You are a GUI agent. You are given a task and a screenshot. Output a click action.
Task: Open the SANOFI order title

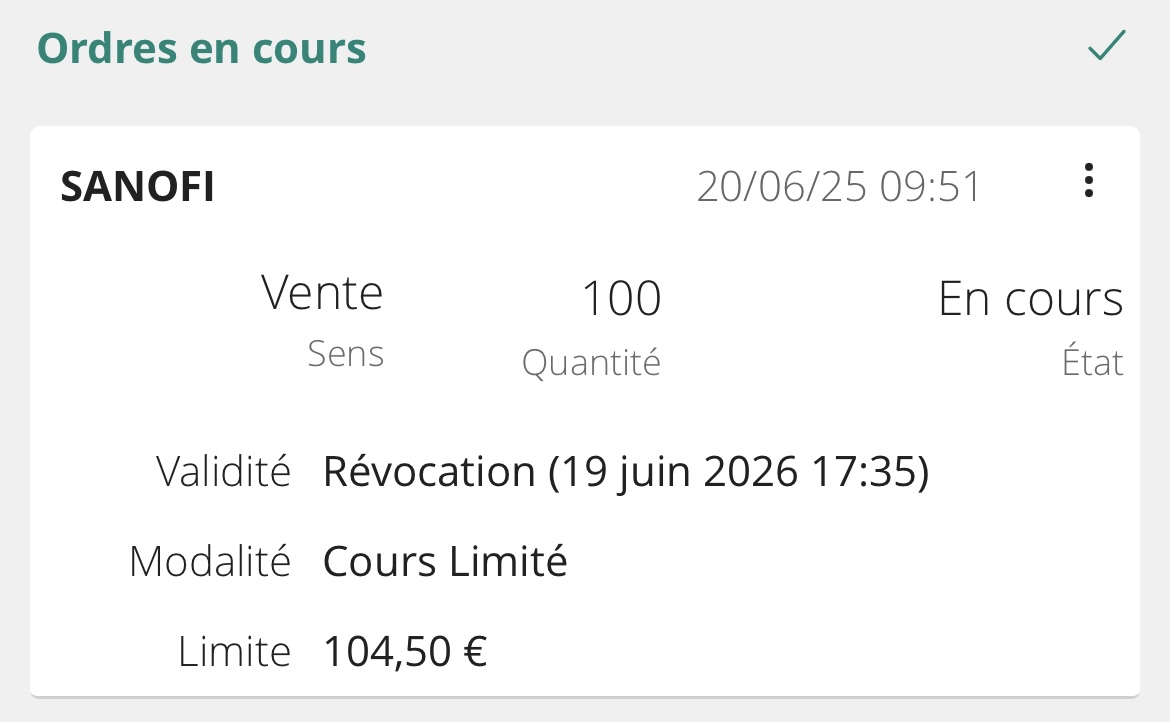[137, 186]
